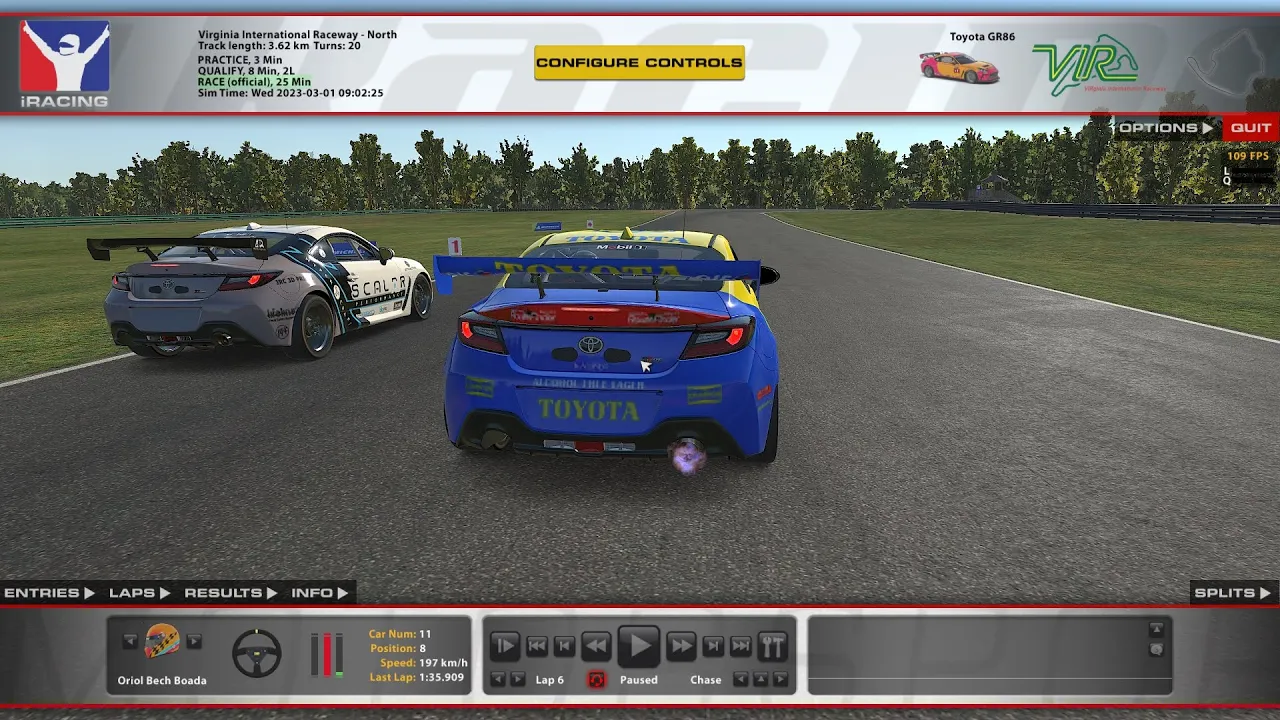
Task: Click the steering wheel icon
Action: point(257,653)
